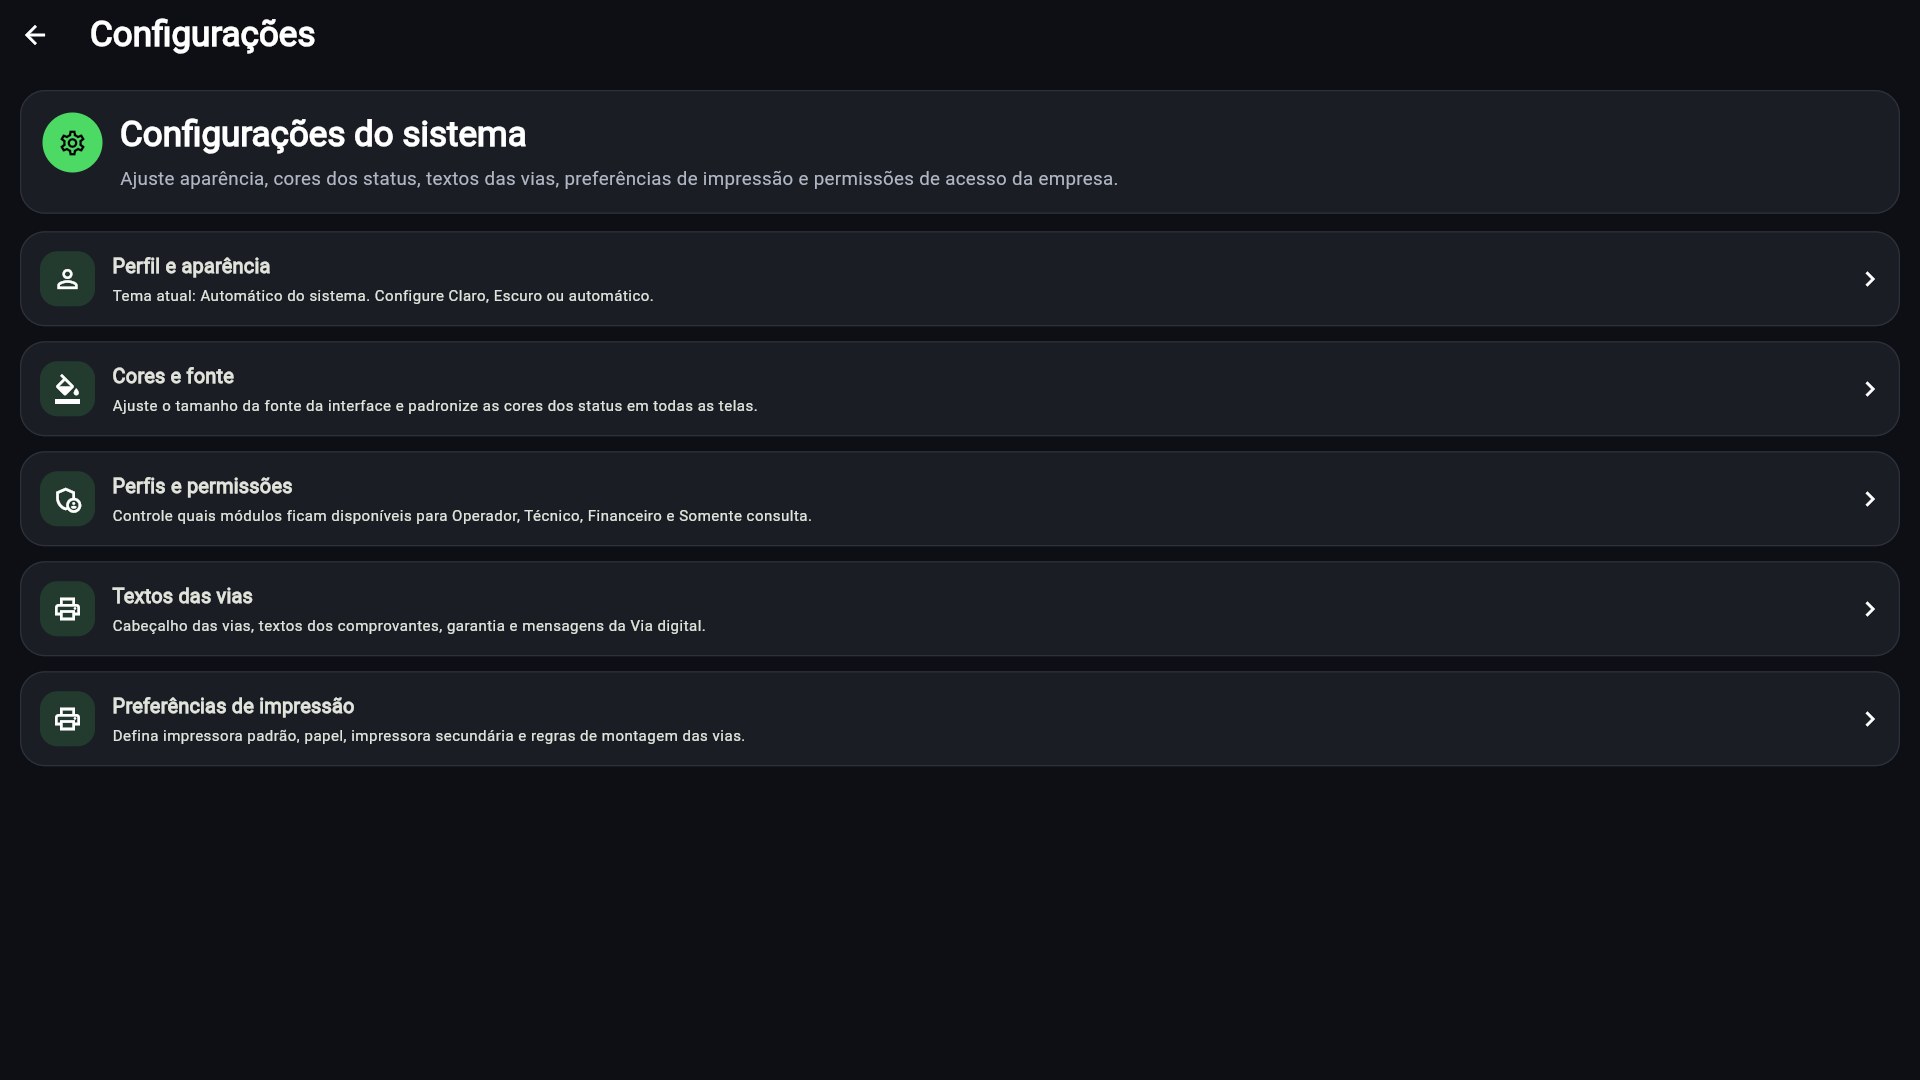Open the Perfil e aparência title
The image size is (1920, 1080).
point(191,266)
